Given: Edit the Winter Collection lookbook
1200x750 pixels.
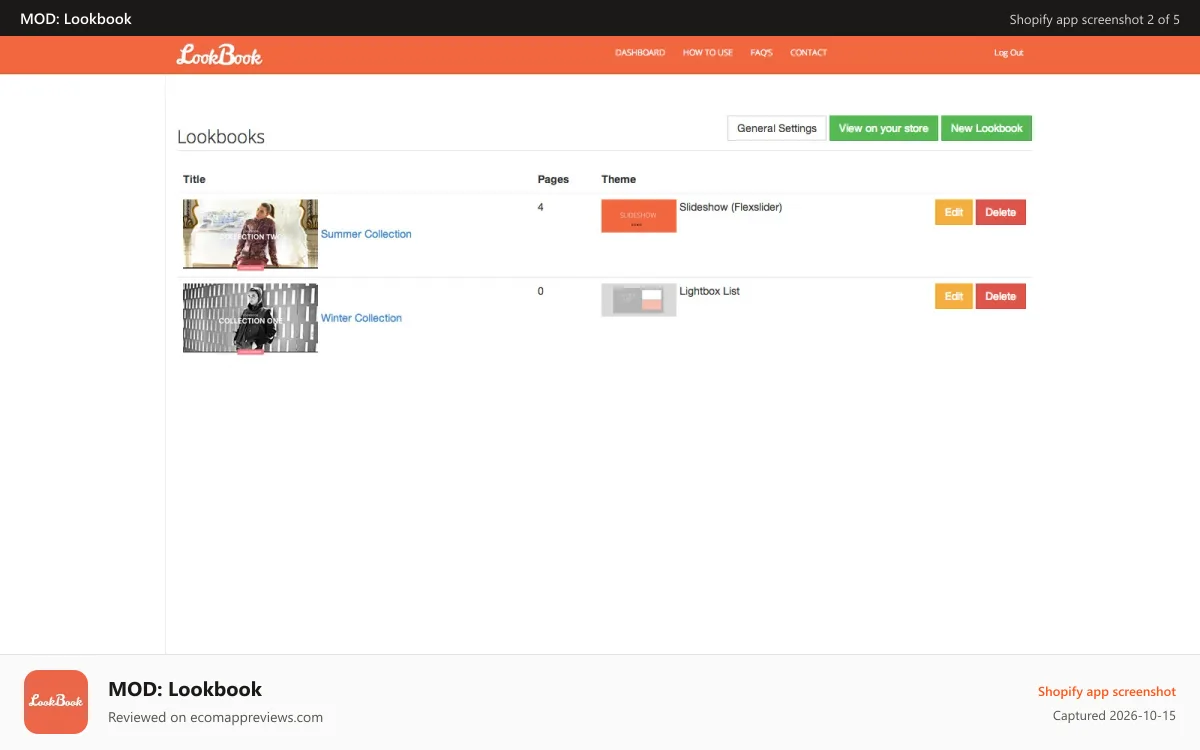Looking at the screenshot, I should [954, 296].
